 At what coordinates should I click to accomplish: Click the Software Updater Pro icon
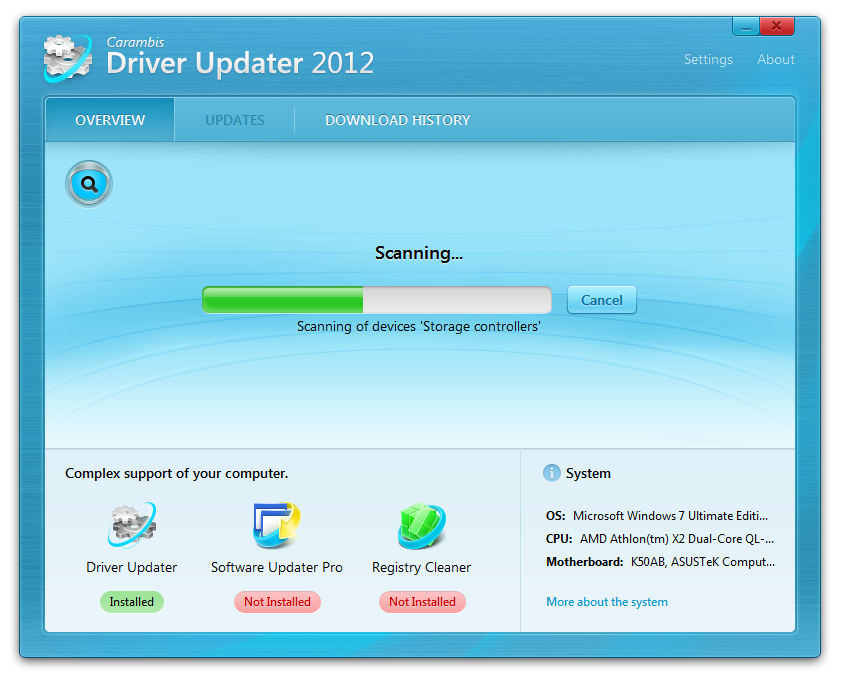[277, 525]
